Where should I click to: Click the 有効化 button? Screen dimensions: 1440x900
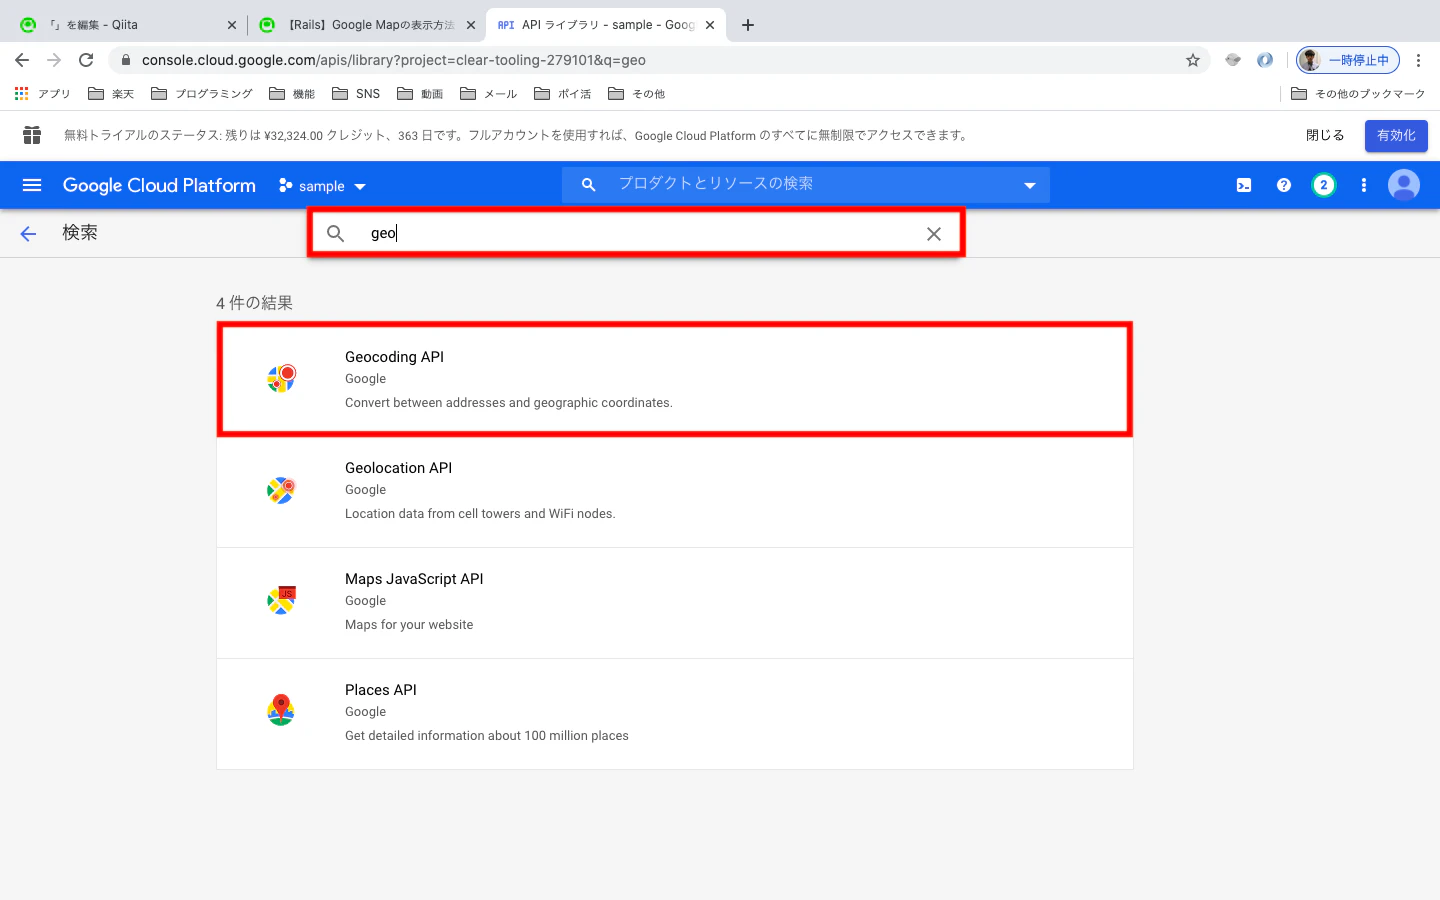pyautogui.click(x=1396, y=135)
